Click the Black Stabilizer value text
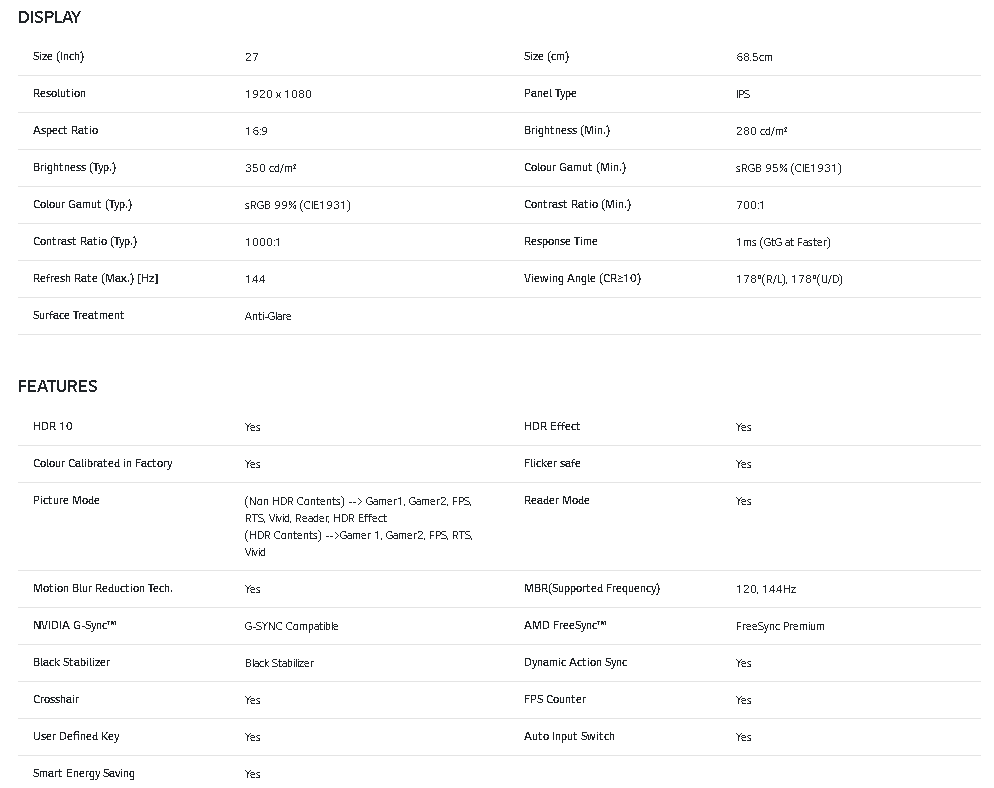This screenshot has height=788, width=994. click(279, 663)
